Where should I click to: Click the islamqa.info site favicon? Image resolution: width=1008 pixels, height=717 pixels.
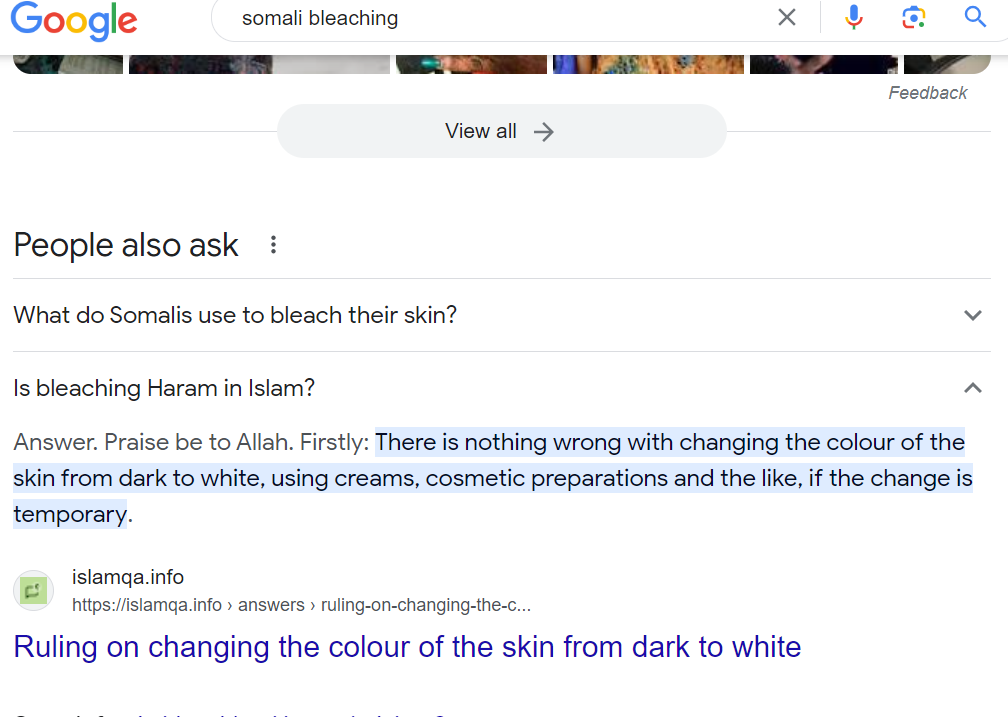click(x=33, y=590)
